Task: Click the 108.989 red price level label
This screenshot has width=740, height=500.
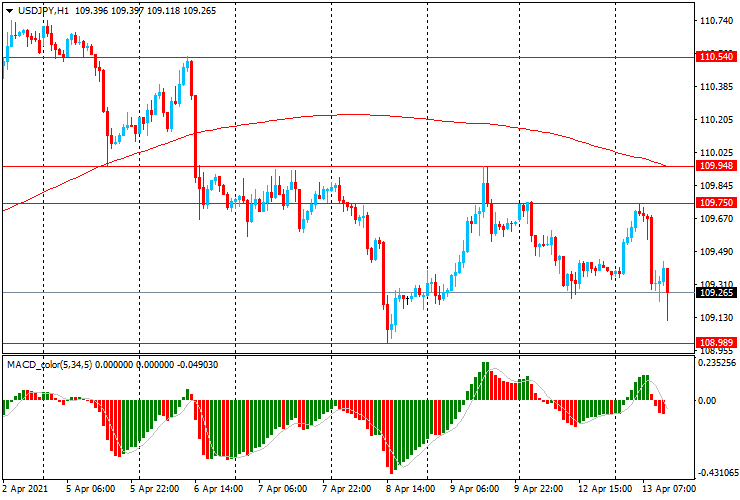Action: (716, 343)
